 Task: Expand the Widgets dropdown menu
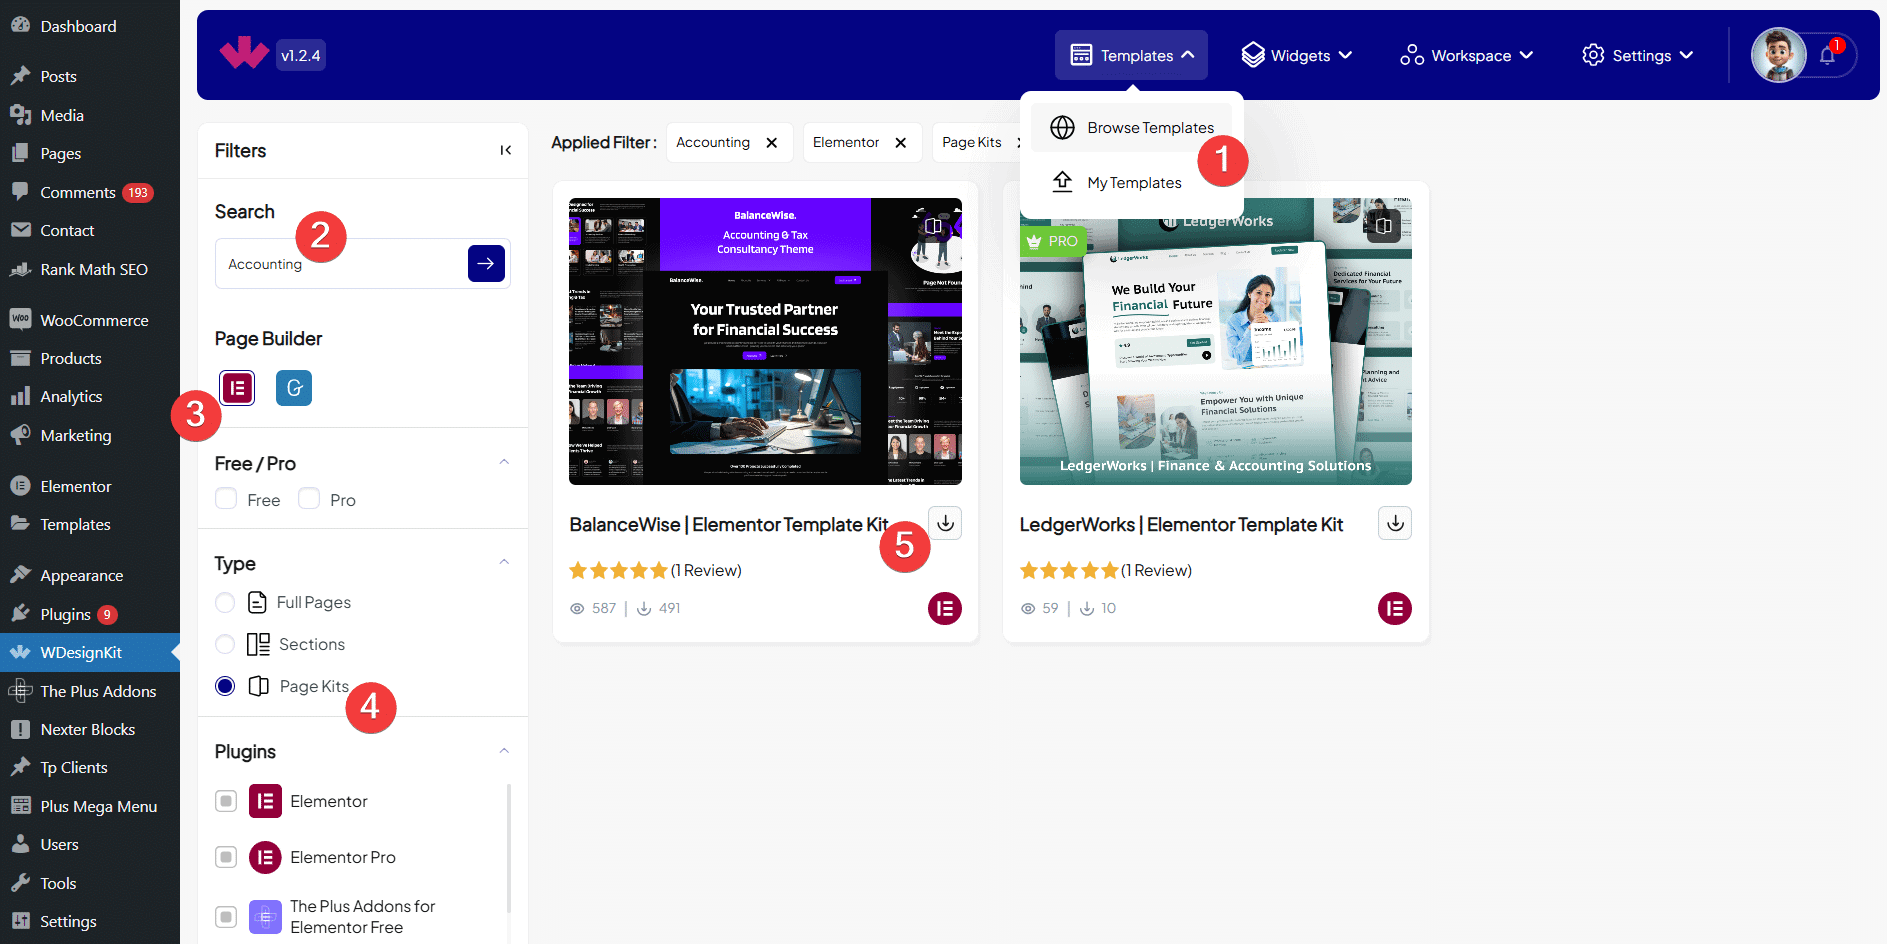[1297, 56]
